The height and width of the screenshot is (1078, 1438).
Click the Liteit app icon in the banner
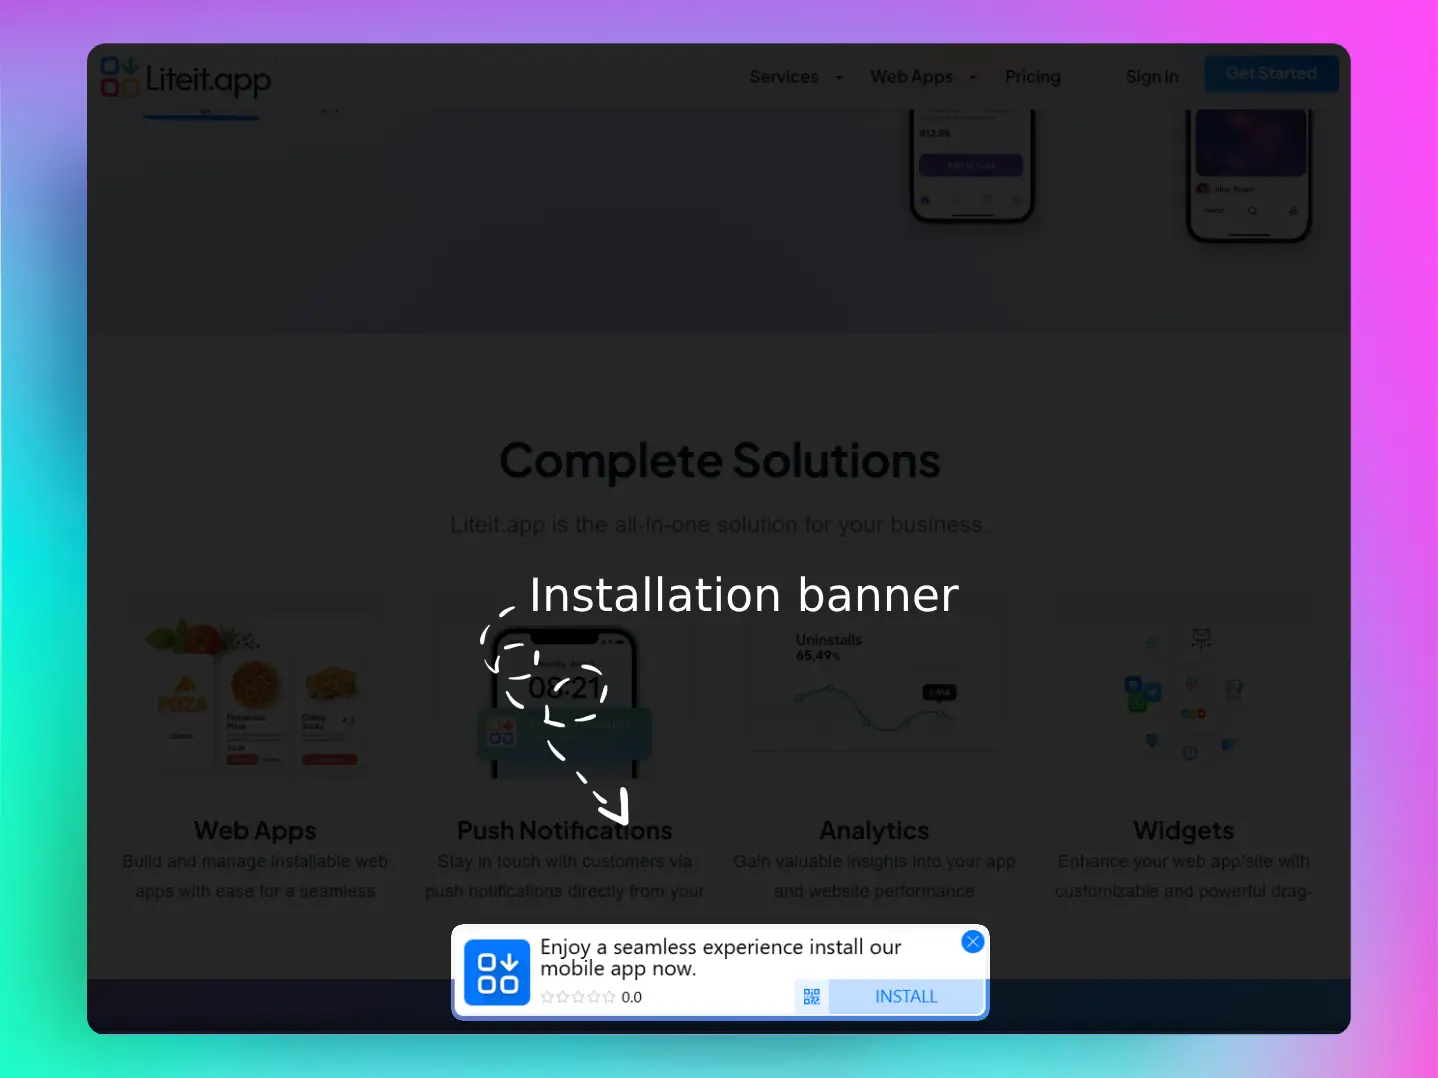pyautogui.click(x=497, y=972)
